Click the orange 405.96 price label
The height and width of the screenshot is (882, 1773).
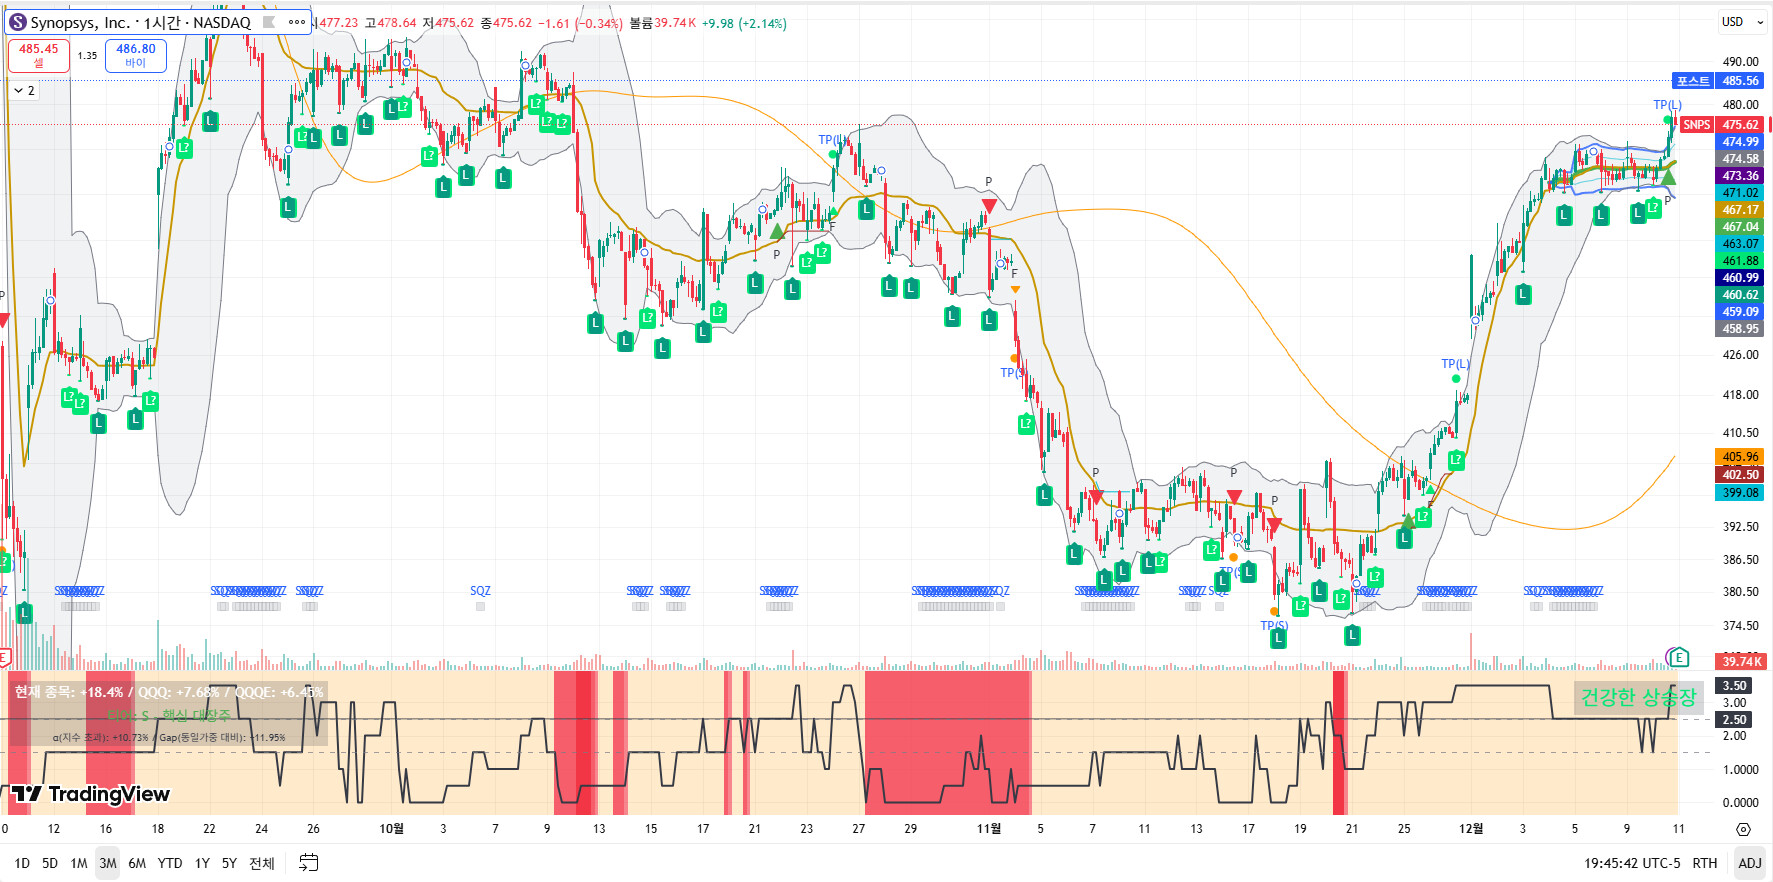pyautogui.click(x=1740, y=457)
